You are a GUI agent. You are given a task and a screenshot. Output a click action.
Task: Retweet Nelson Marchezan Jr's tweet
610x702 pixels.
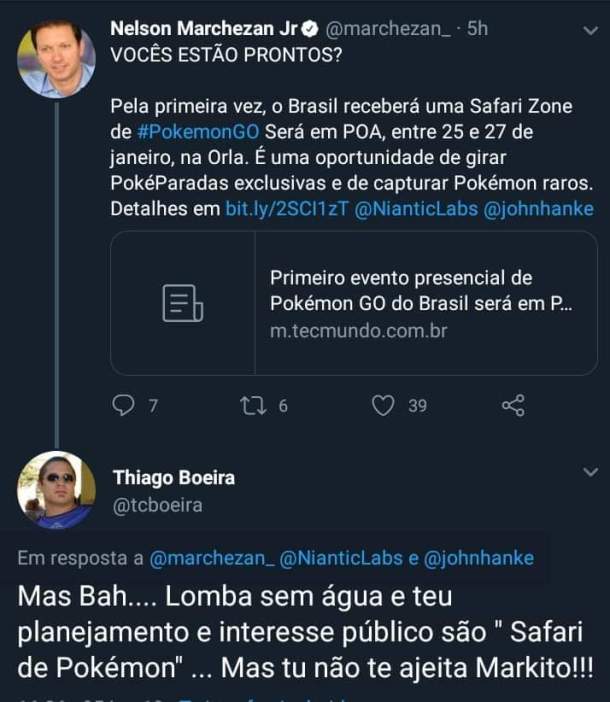(251, 405)
